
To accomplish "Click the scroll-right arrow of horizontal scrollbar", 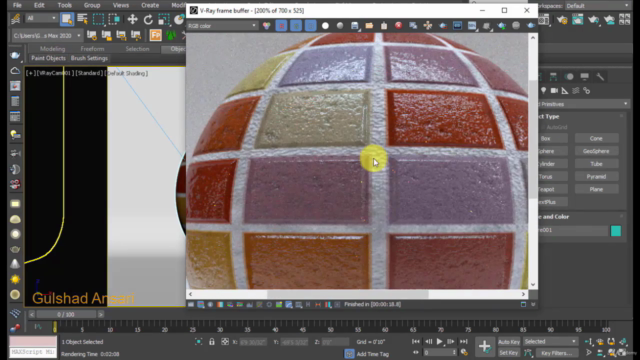I will tap(523, 294).
